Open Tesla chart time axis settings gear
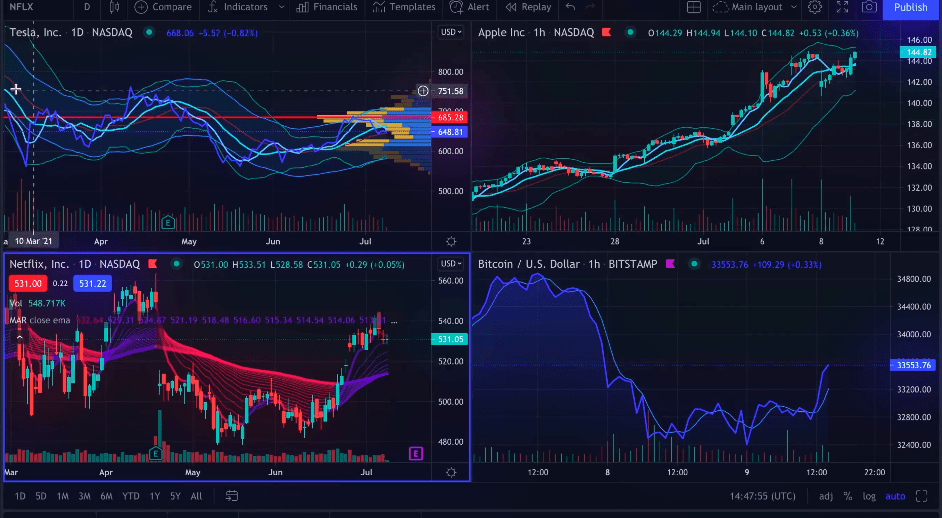 coord(451,242)
